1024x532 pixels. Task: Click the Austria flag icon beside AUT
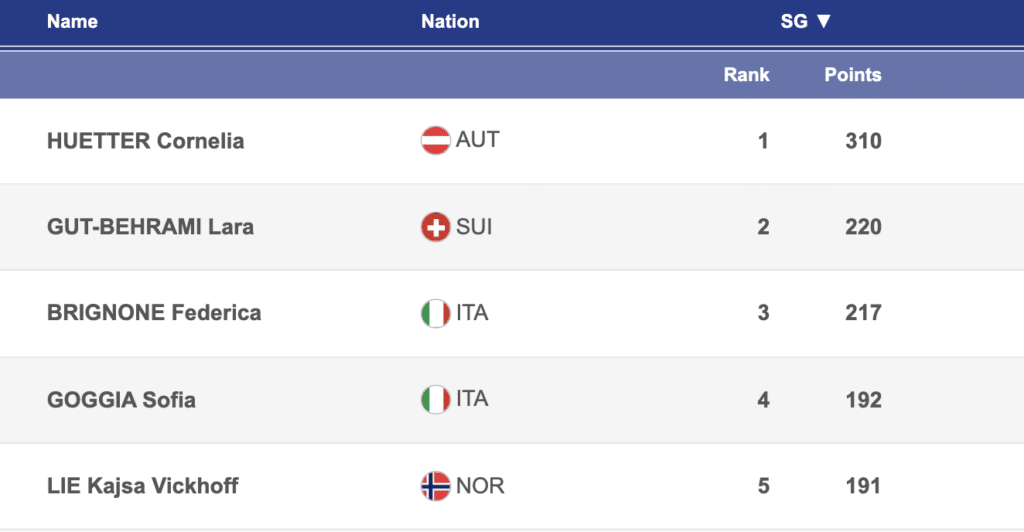tap(436, 140)
